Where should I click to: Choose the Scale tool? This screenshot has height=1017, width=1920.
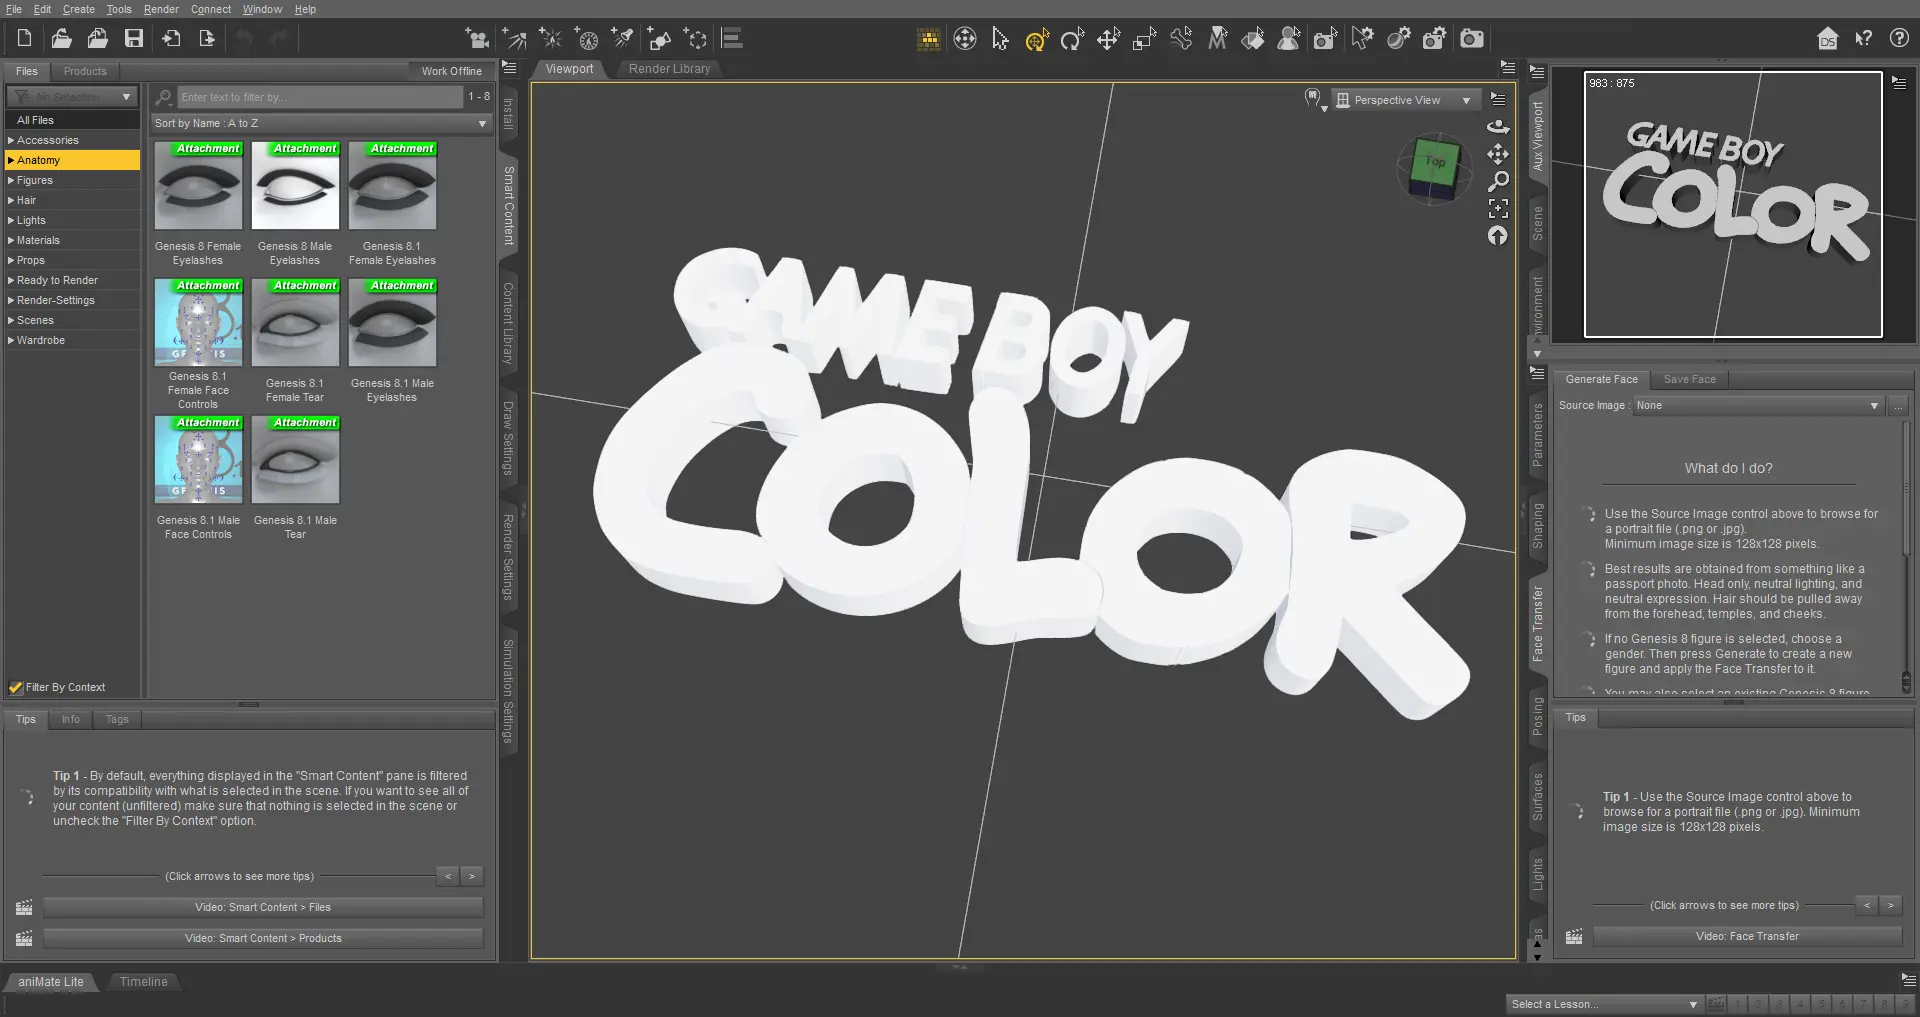pos(1144,39)
